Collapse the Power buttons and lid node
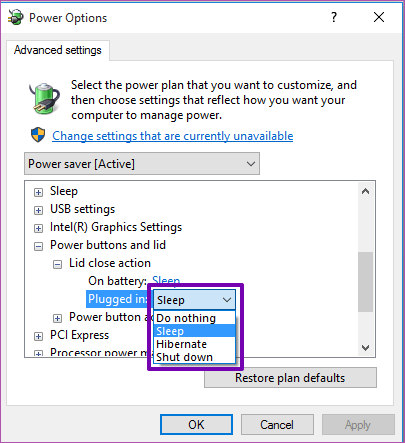 (39, 246)
